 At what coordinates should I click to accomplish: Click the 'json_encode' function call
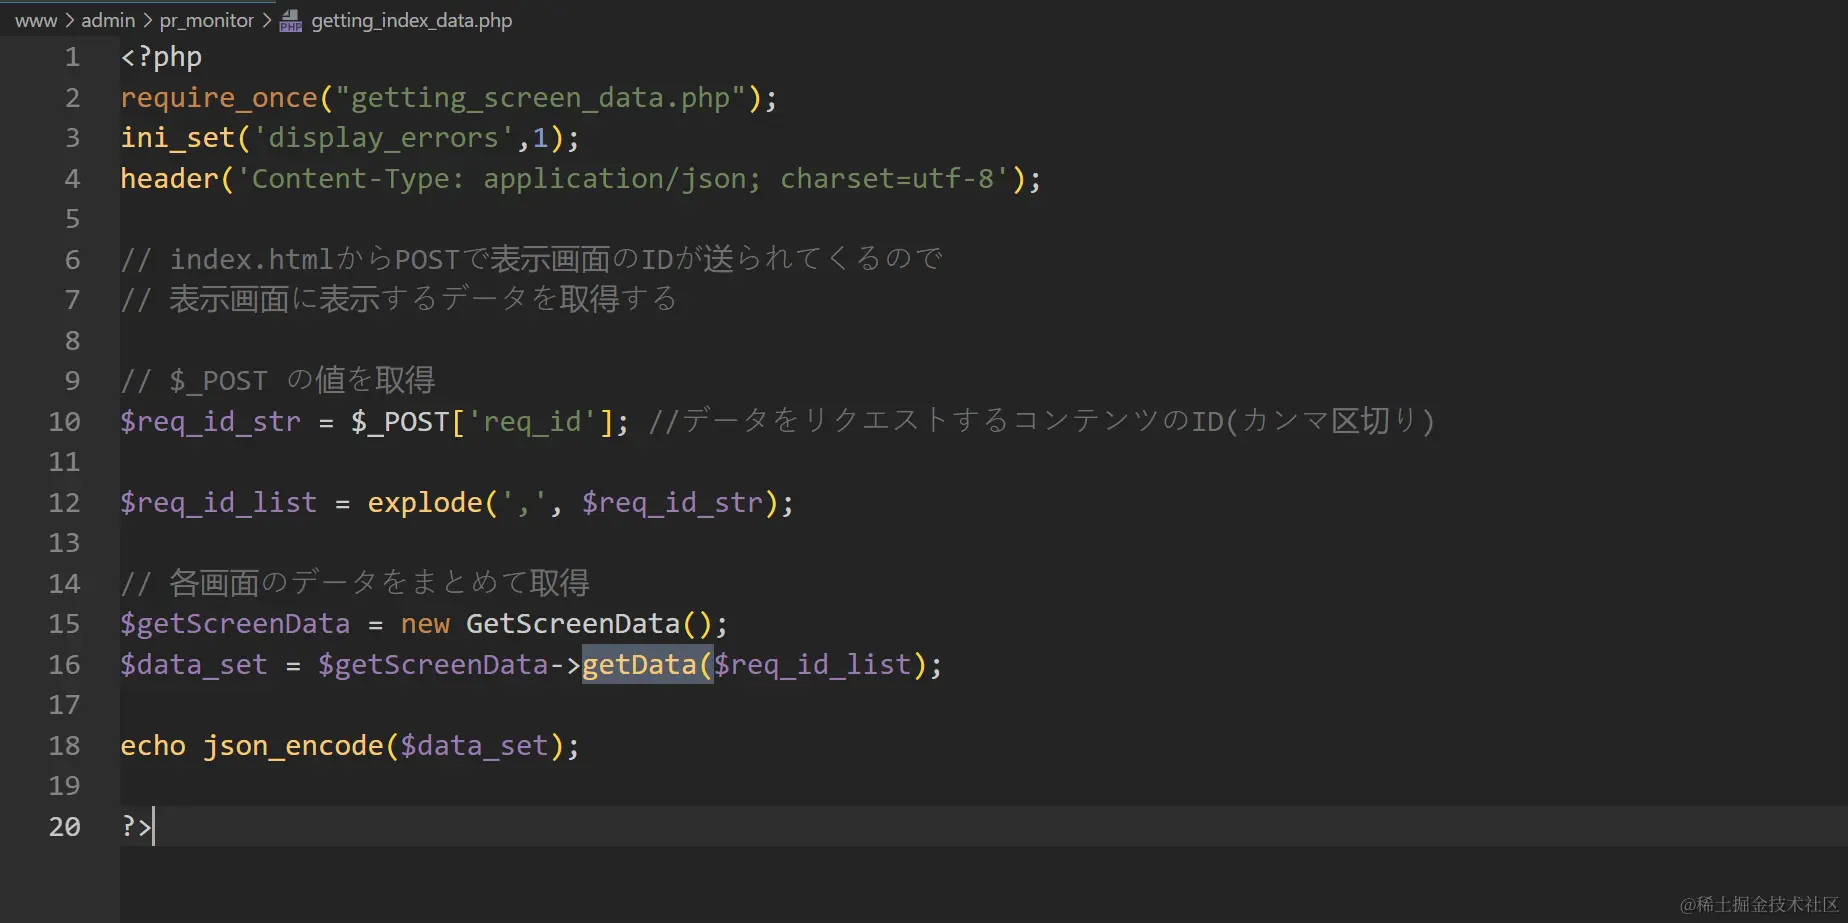pyautogui.click(x=293, y=746)
